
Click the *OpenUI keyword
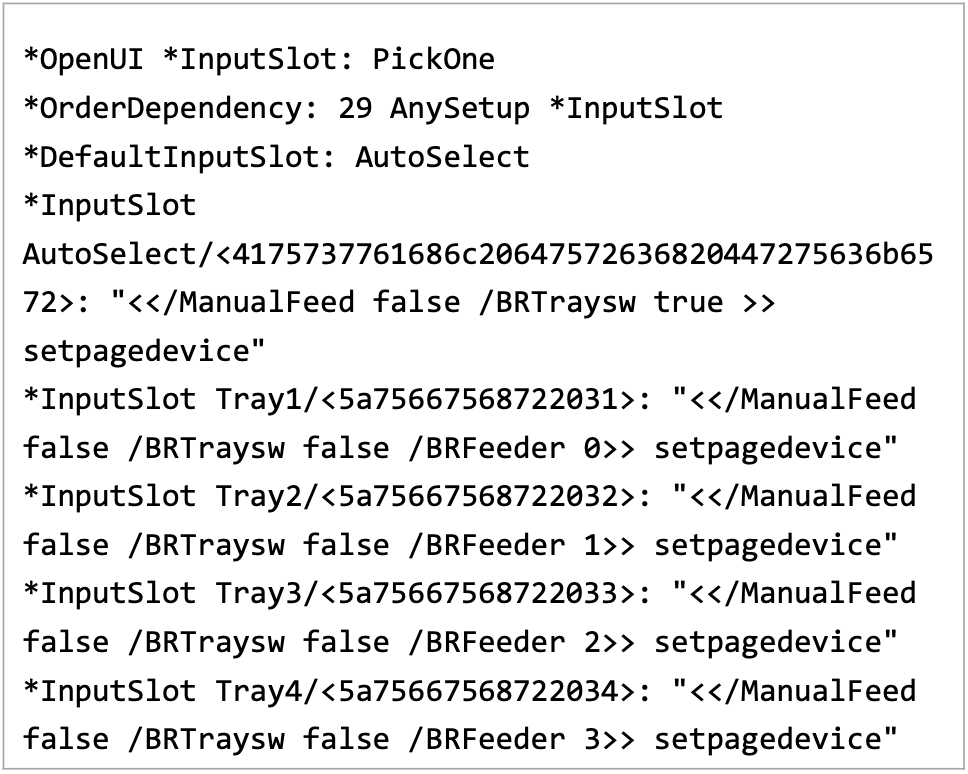pos(83,59)
